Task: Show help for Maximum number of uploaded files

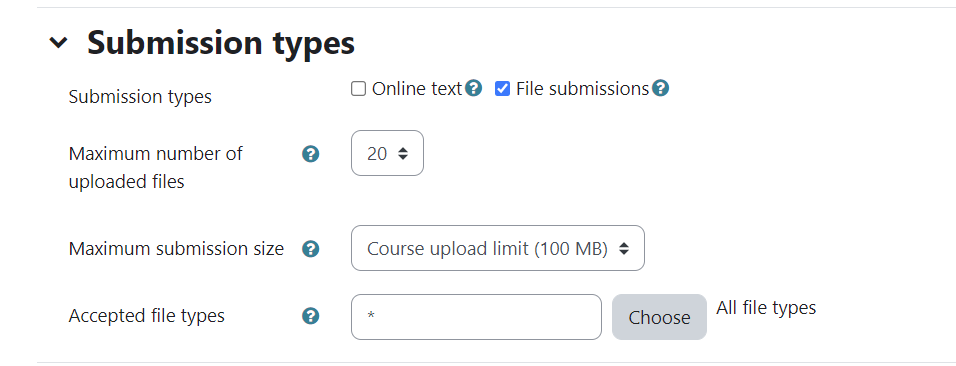Action: tap(311, 154)
